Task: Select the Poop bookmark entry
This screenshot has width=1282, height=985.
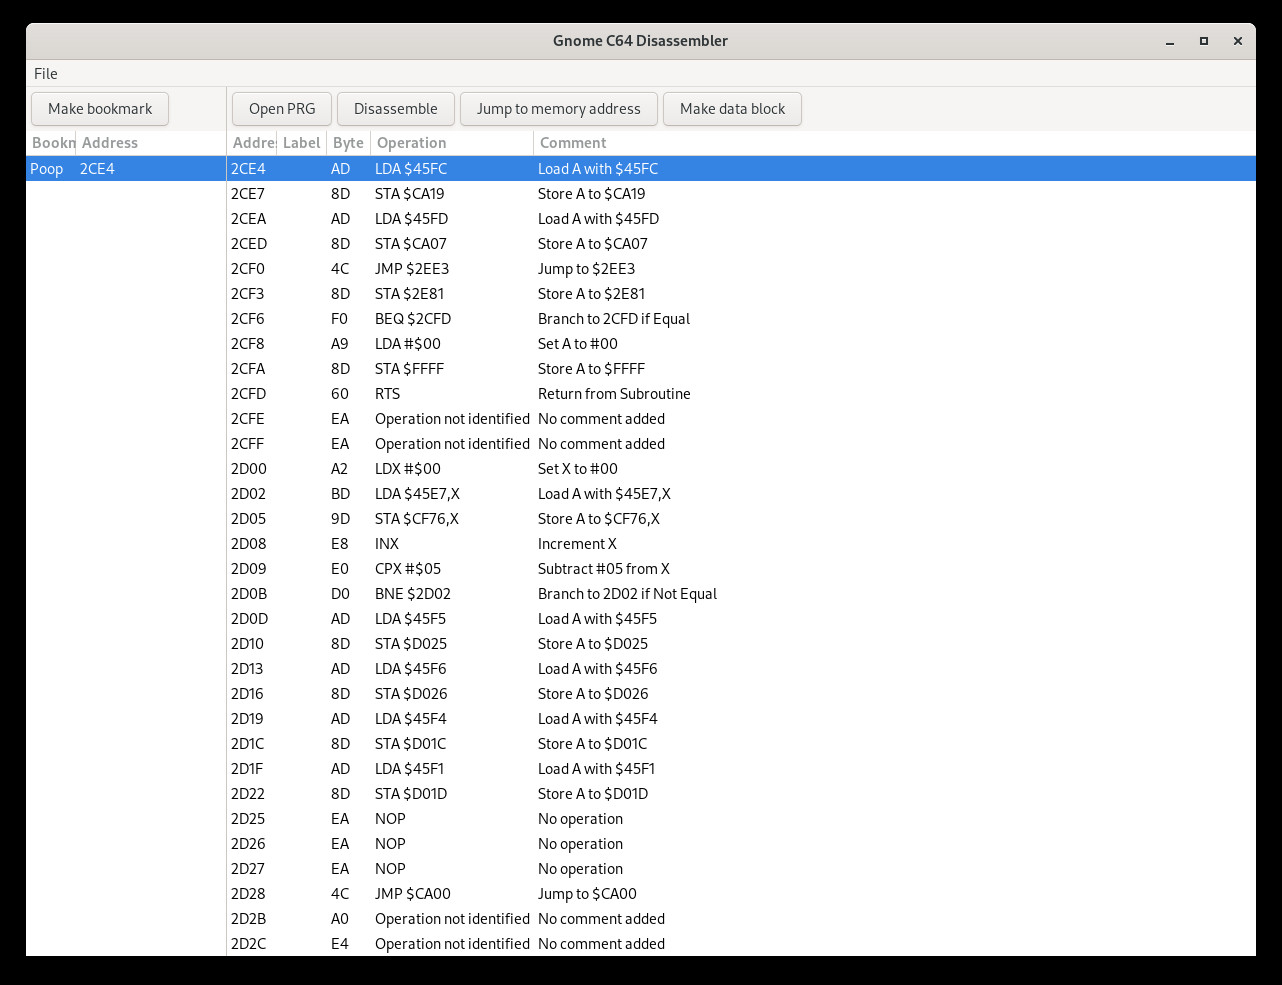Action: [126, 169]
